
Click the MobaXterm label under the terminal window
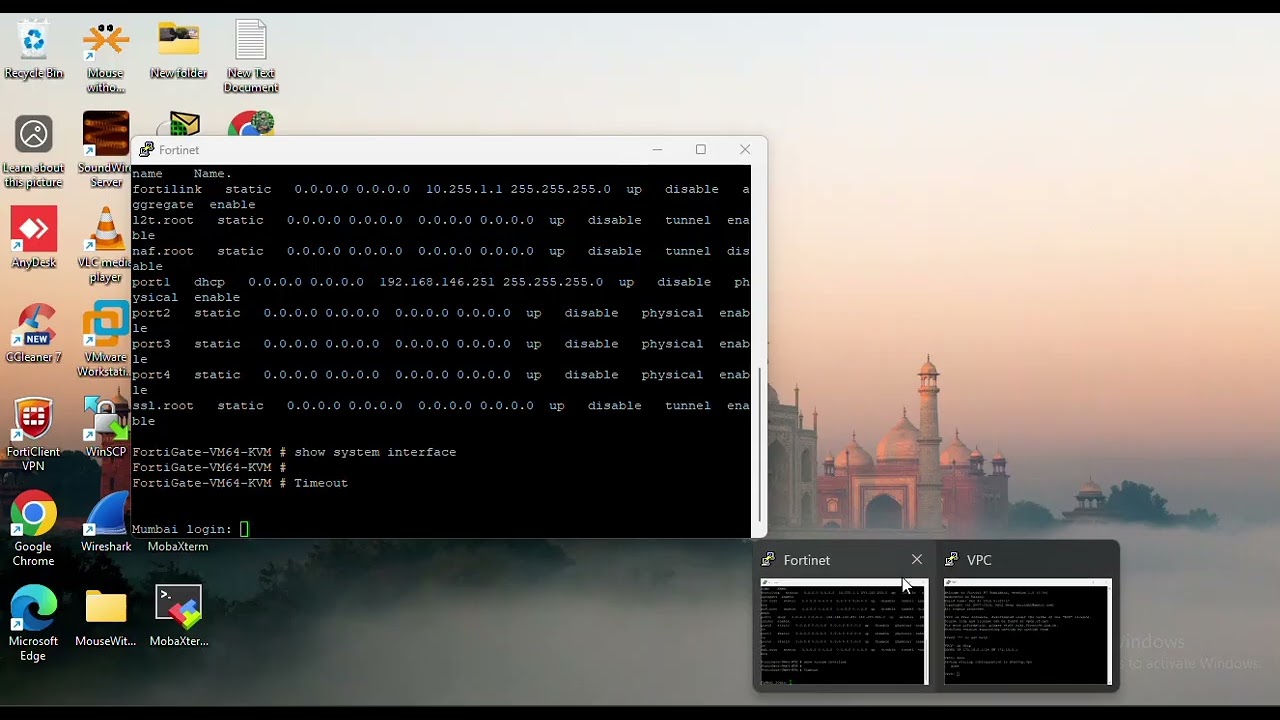pos(178,546)
